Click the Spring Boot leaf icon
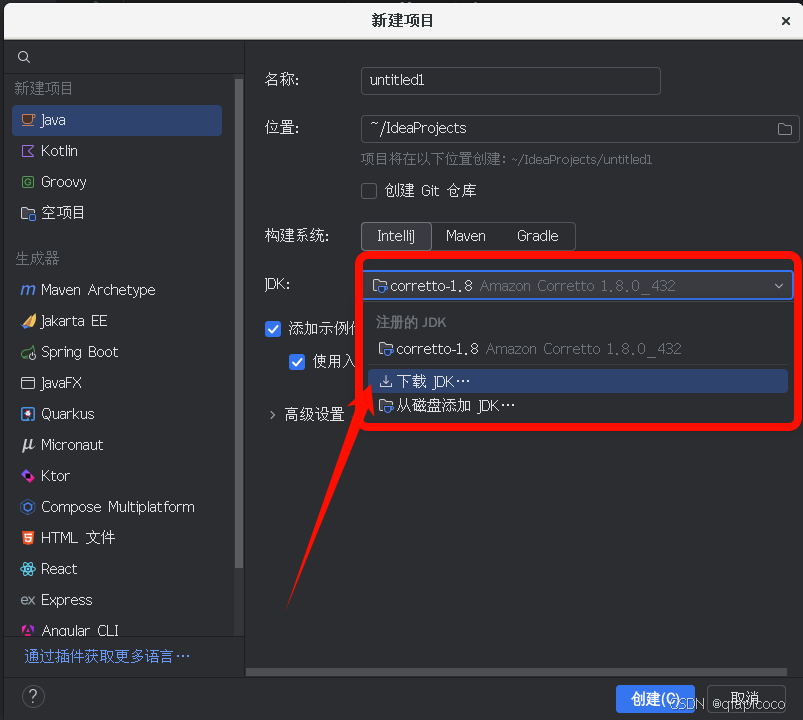 click(28, 352)
